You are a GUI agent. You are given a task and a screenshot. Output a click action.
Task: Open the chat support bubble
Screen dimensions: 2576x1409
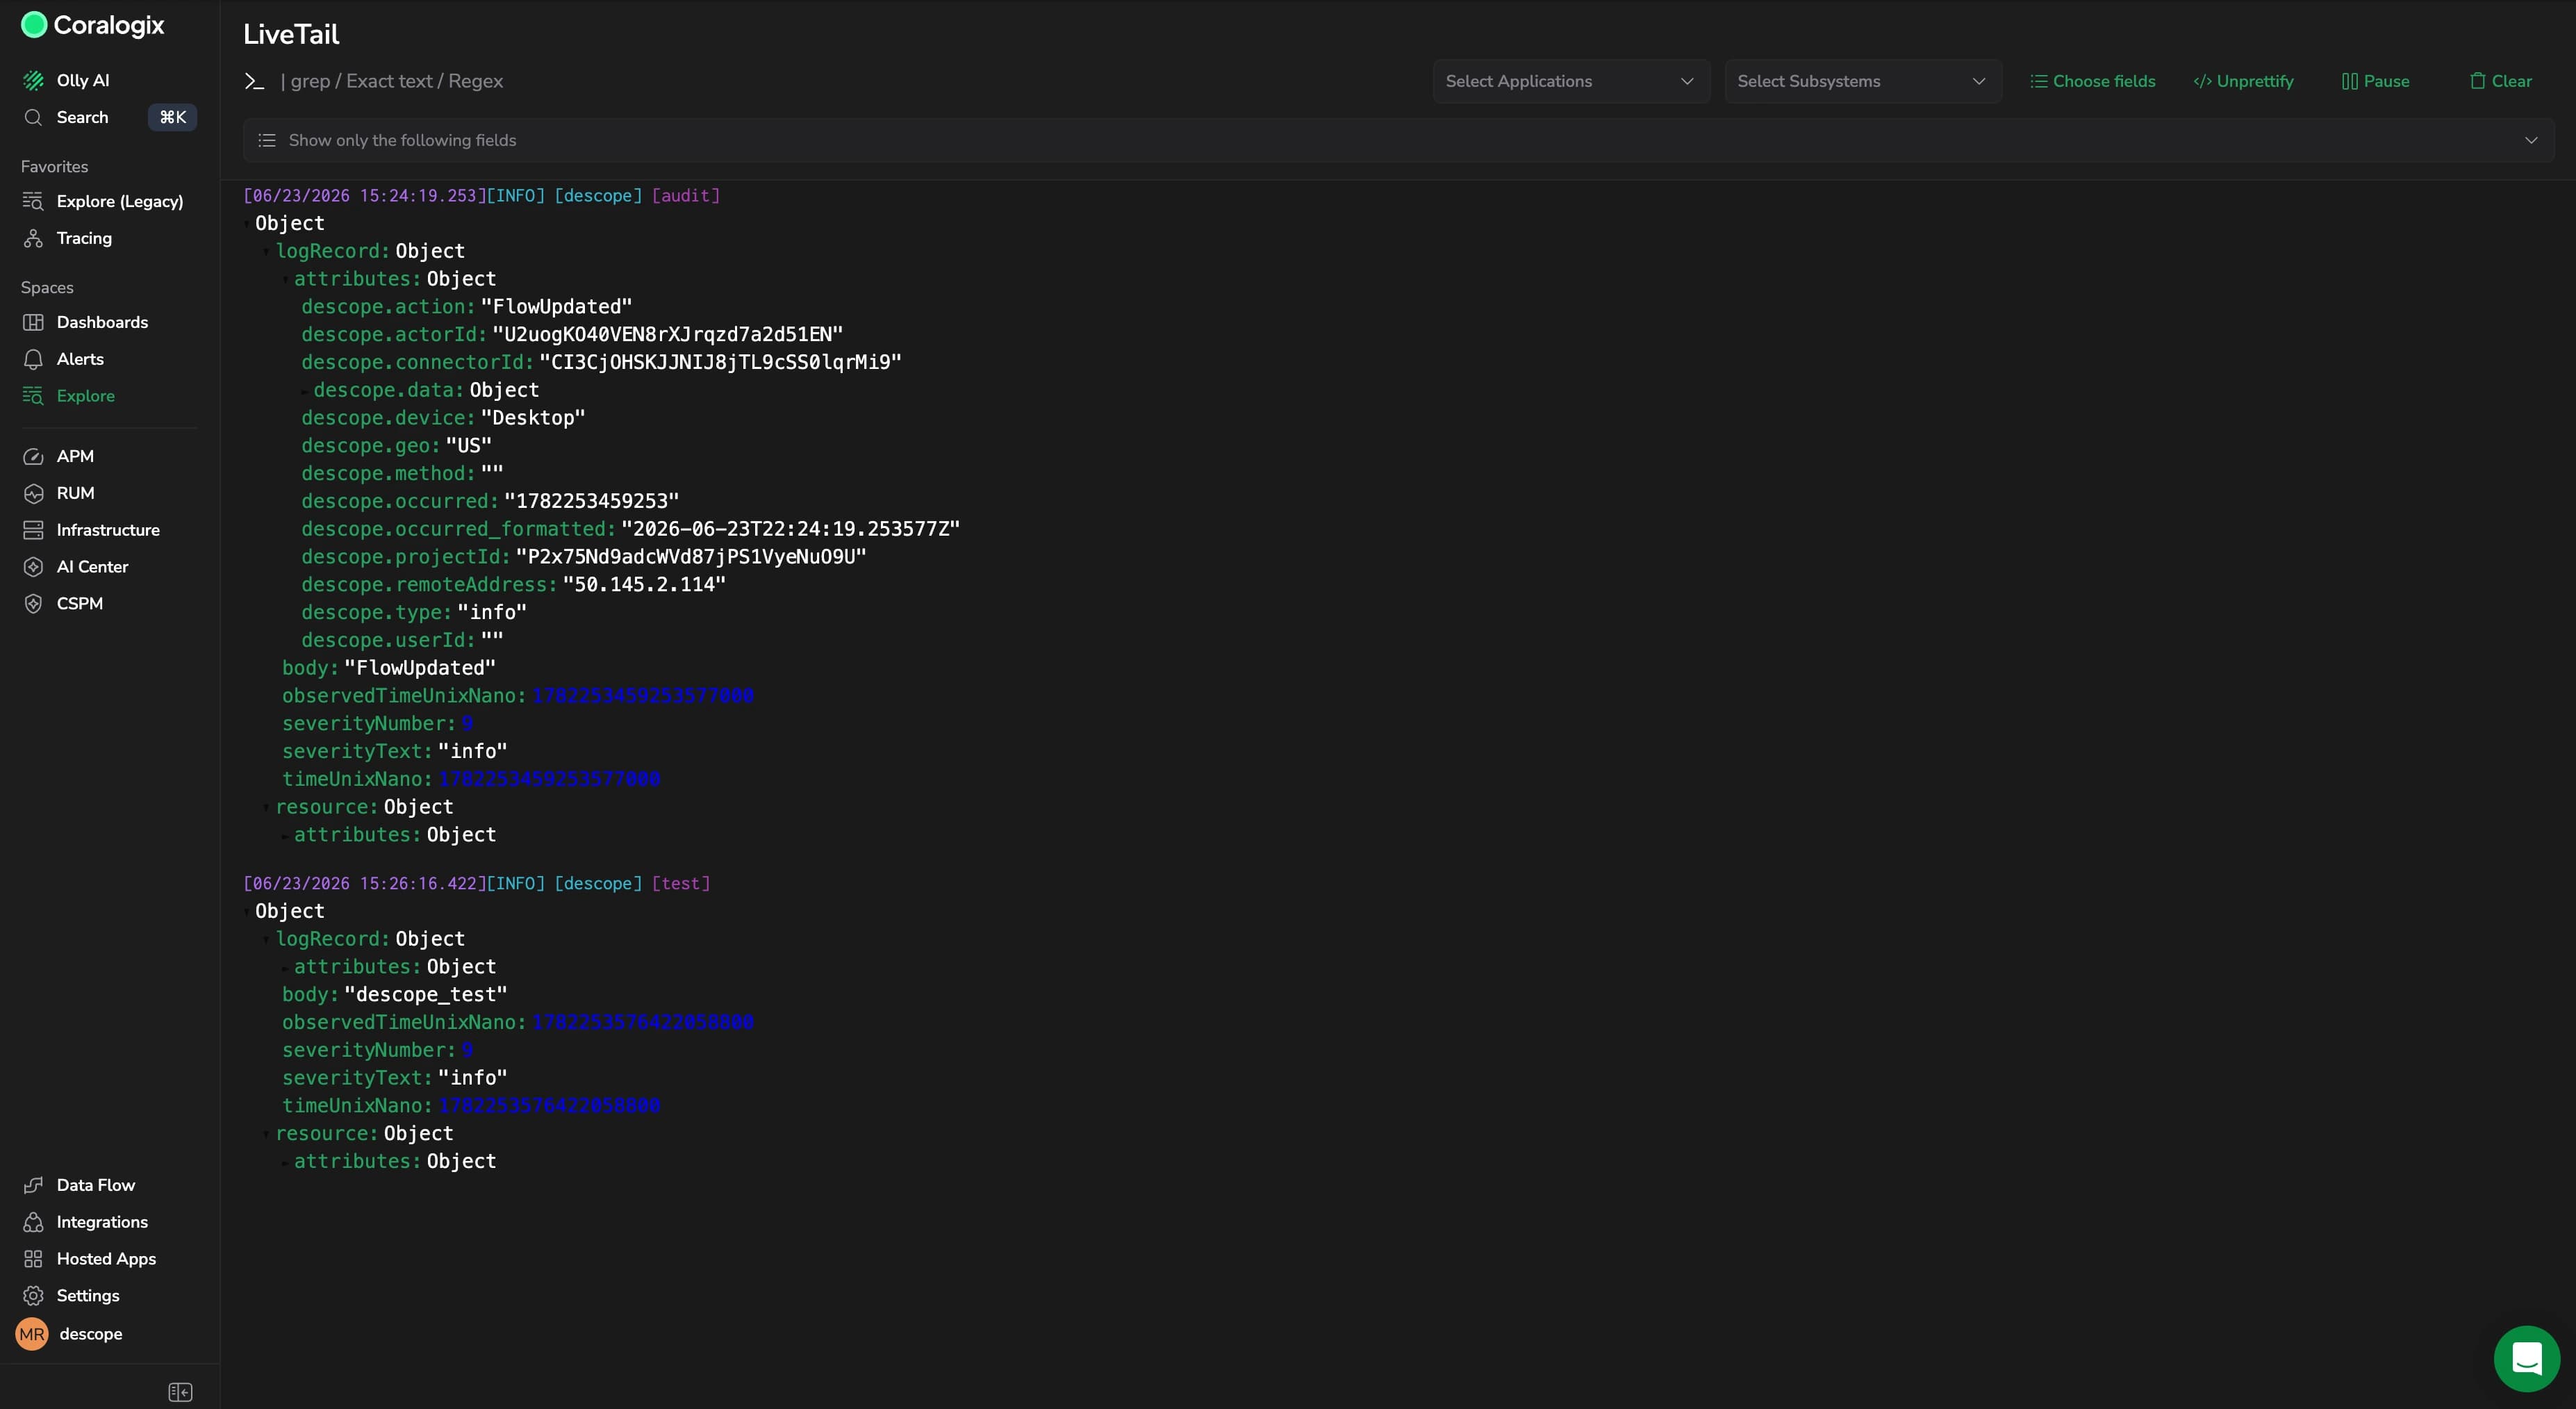pyautogui.click(x=2527, y=1359)
